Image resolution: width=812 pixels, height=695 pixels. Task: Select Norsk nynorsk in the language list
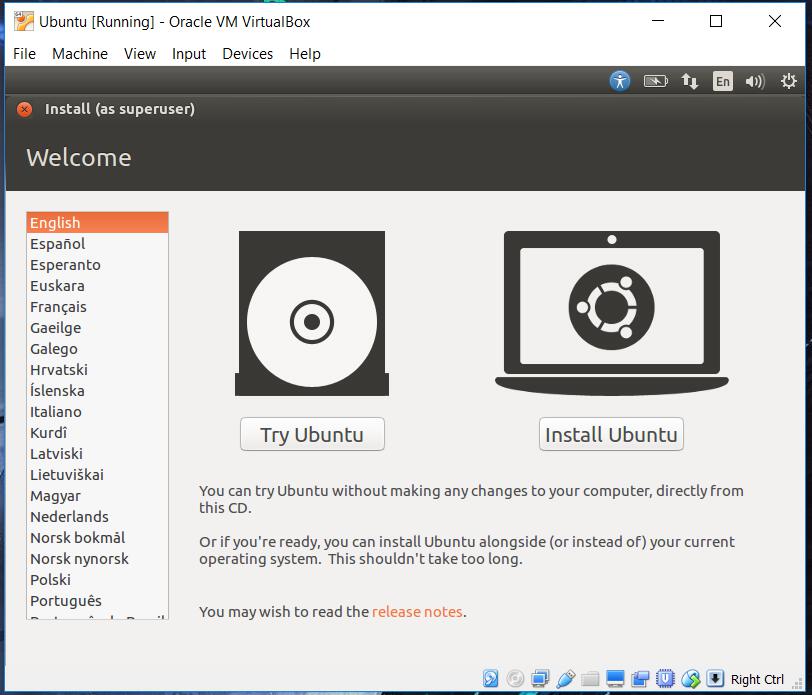pos(97,559)
